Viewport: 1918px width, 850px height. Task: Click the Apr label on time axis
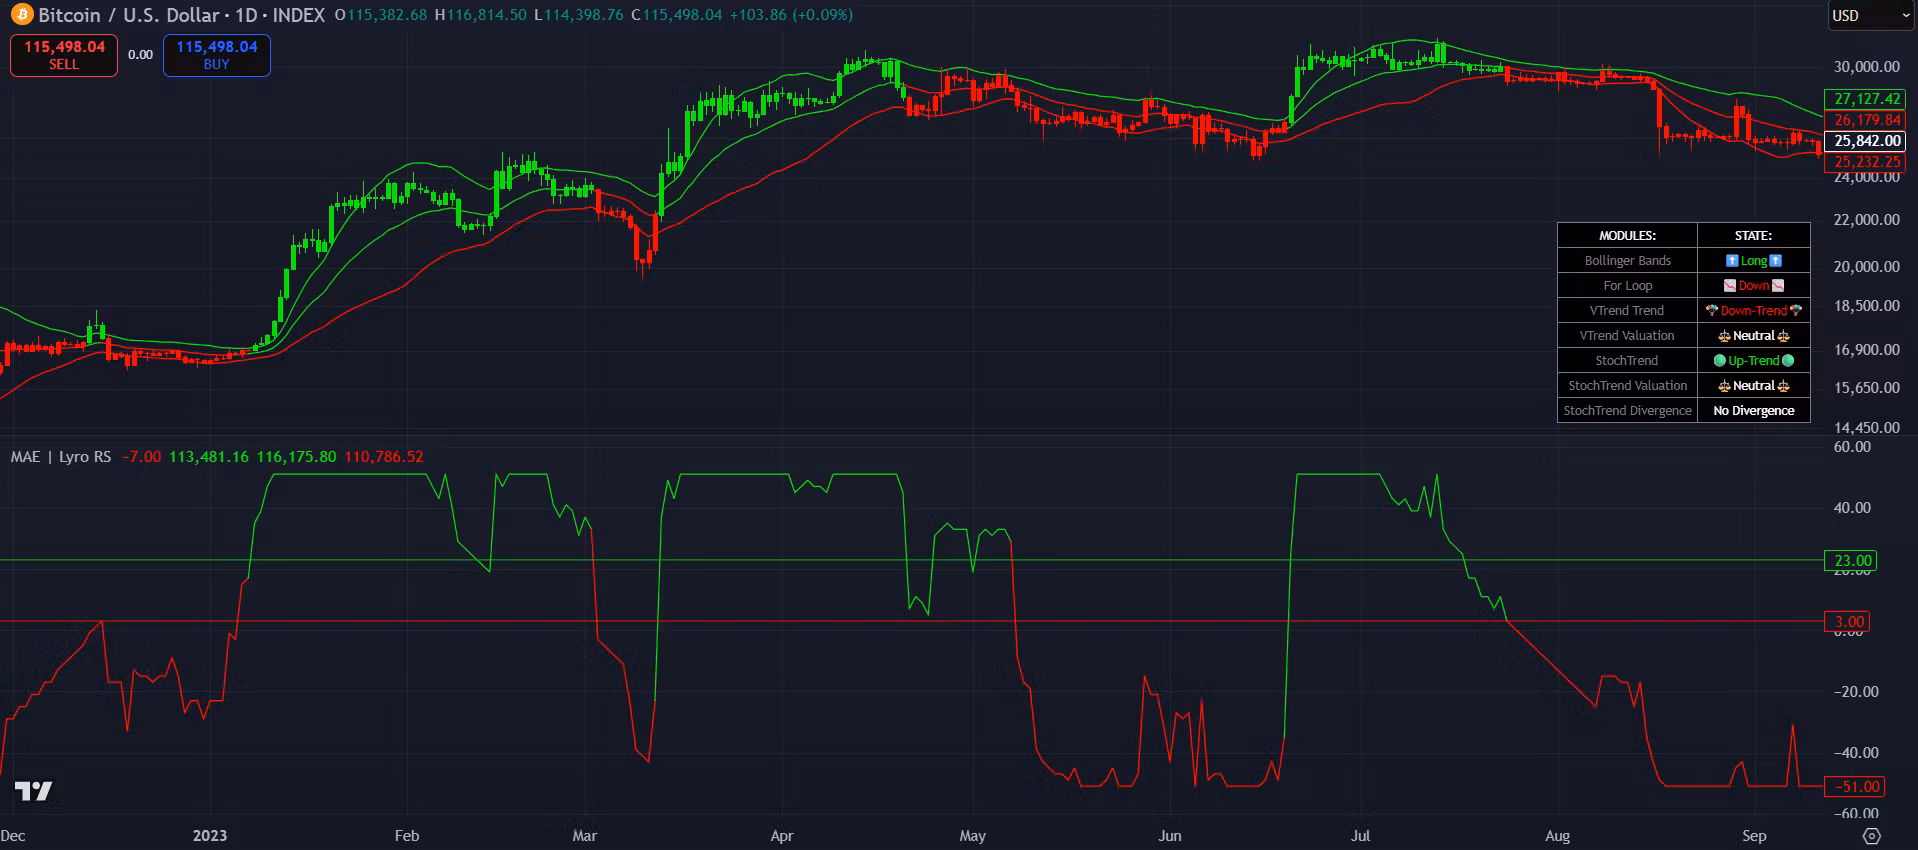point(782,836)
